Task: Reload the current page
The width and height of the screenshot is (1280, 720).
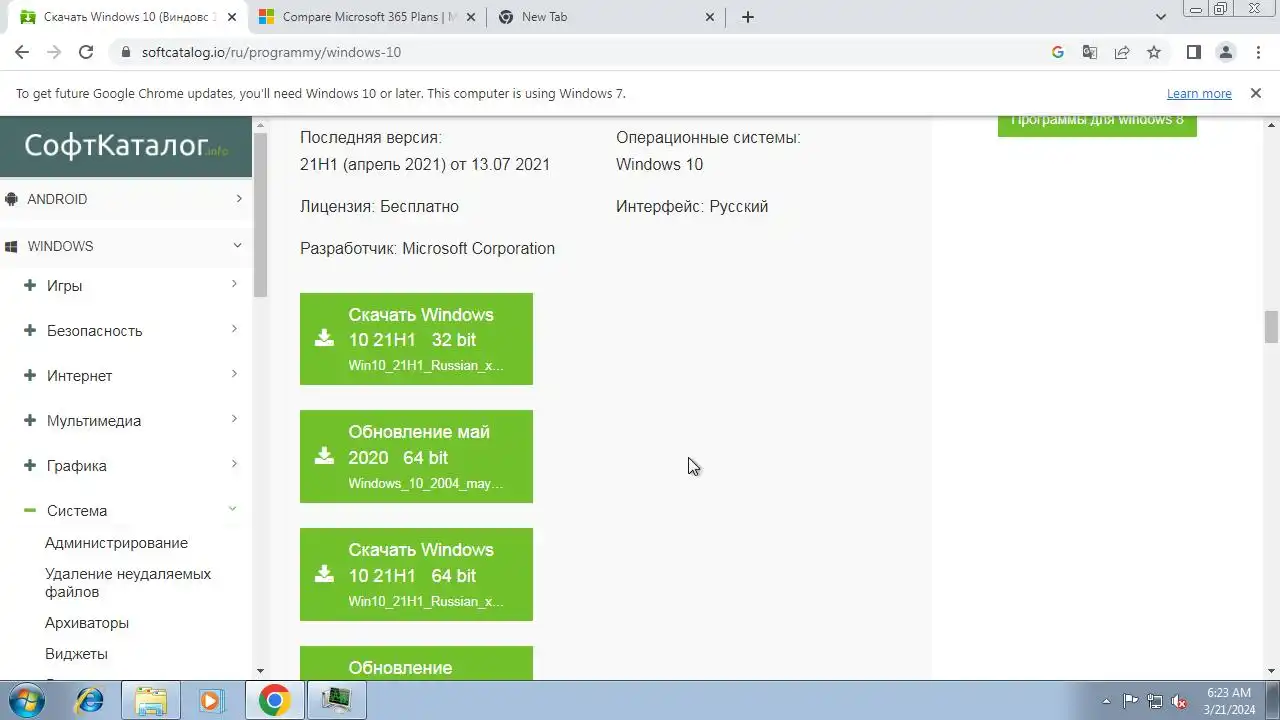Action: click(86, 52)
